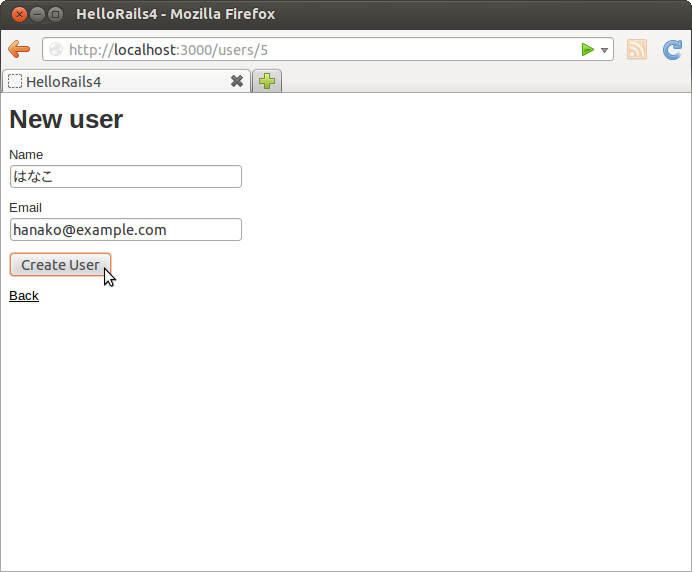Minimize the Firefox window
This screenshot has height=572, width=692.
point(37,14)
